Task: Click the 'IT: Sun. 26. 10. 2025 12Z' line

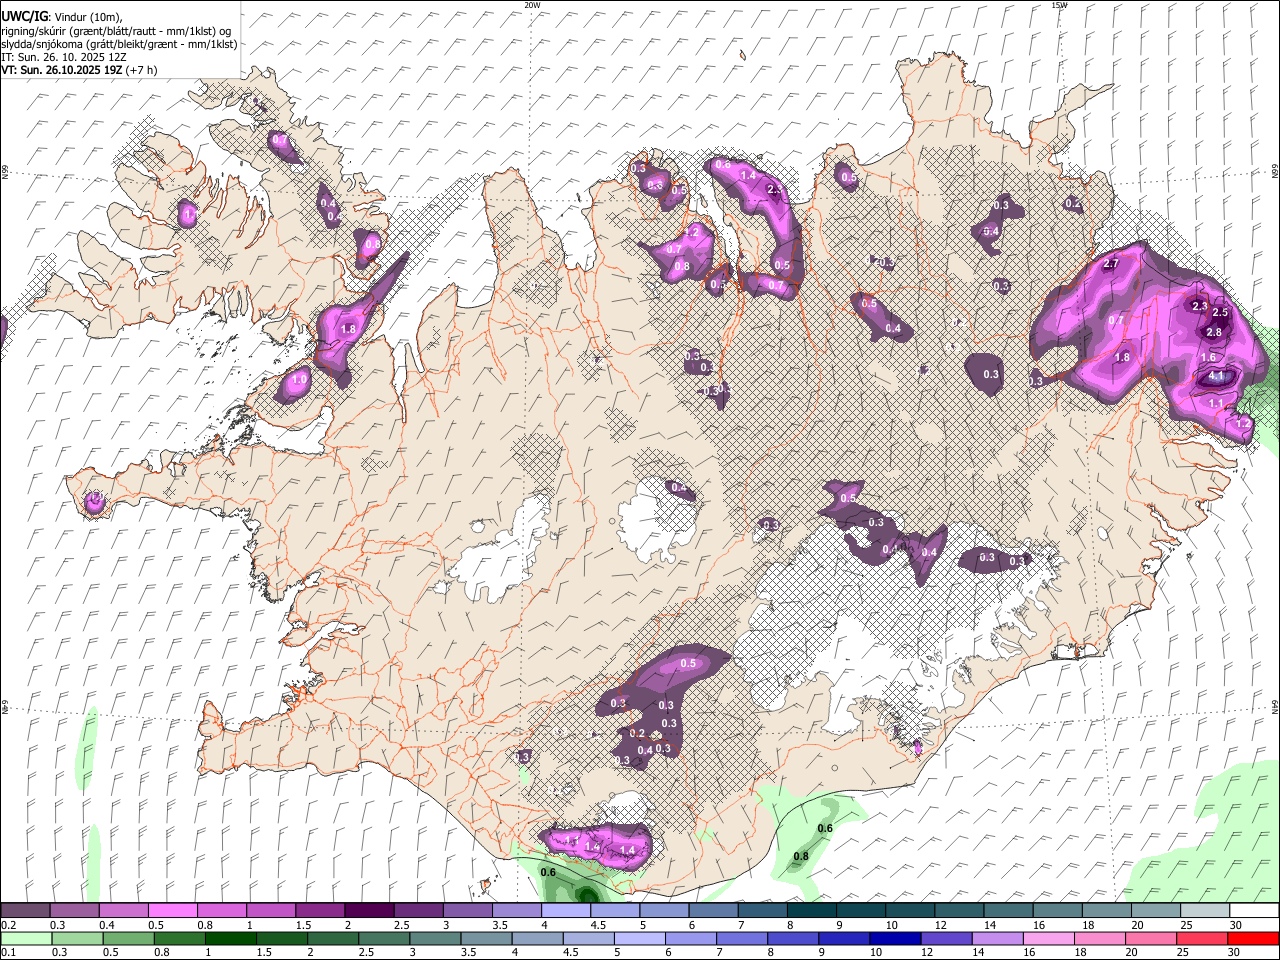Action: point(63,57)
